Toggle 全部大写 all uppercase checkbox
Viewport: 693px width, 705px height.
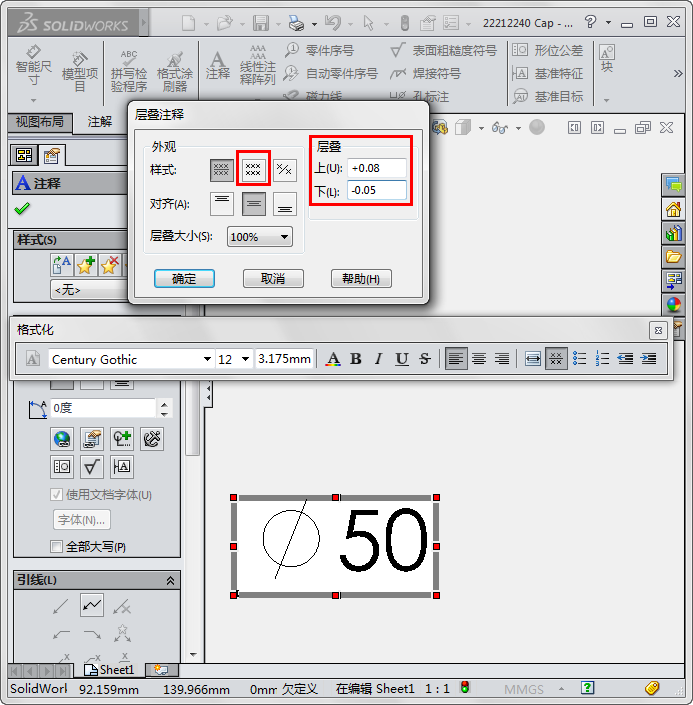56,547
